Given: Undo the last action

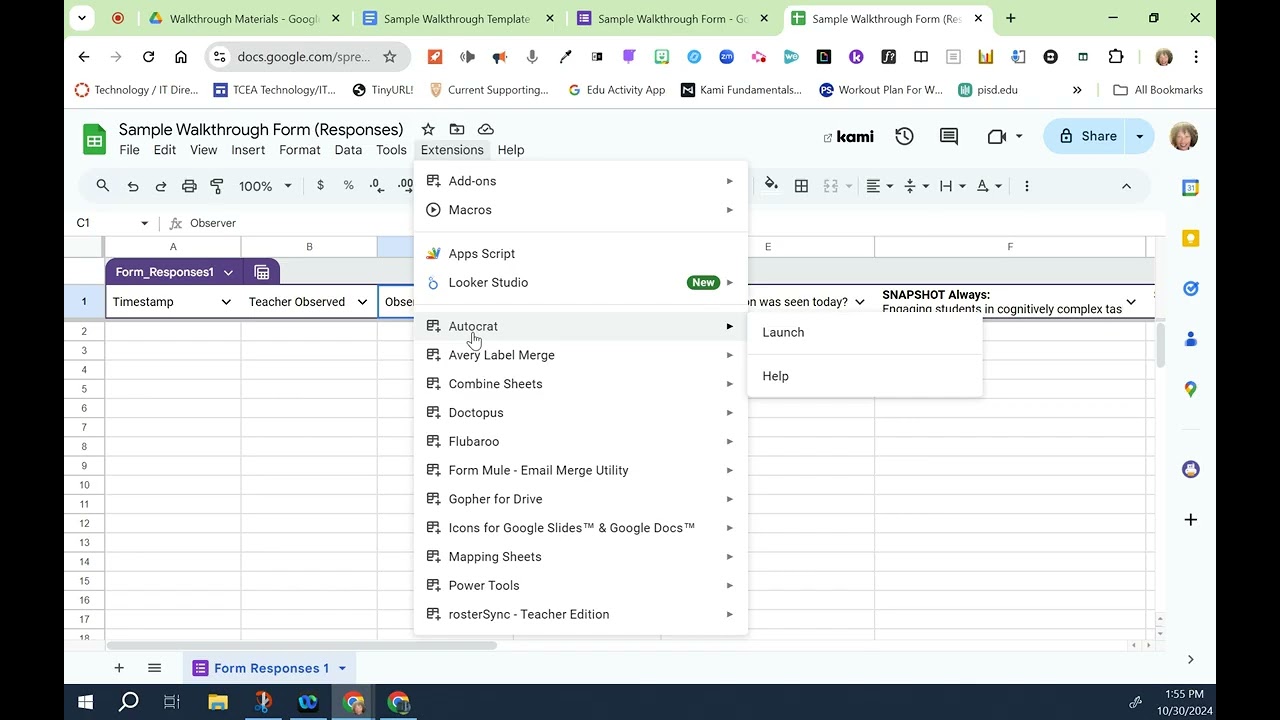Looking at the screenshot, I should (133, 186).
